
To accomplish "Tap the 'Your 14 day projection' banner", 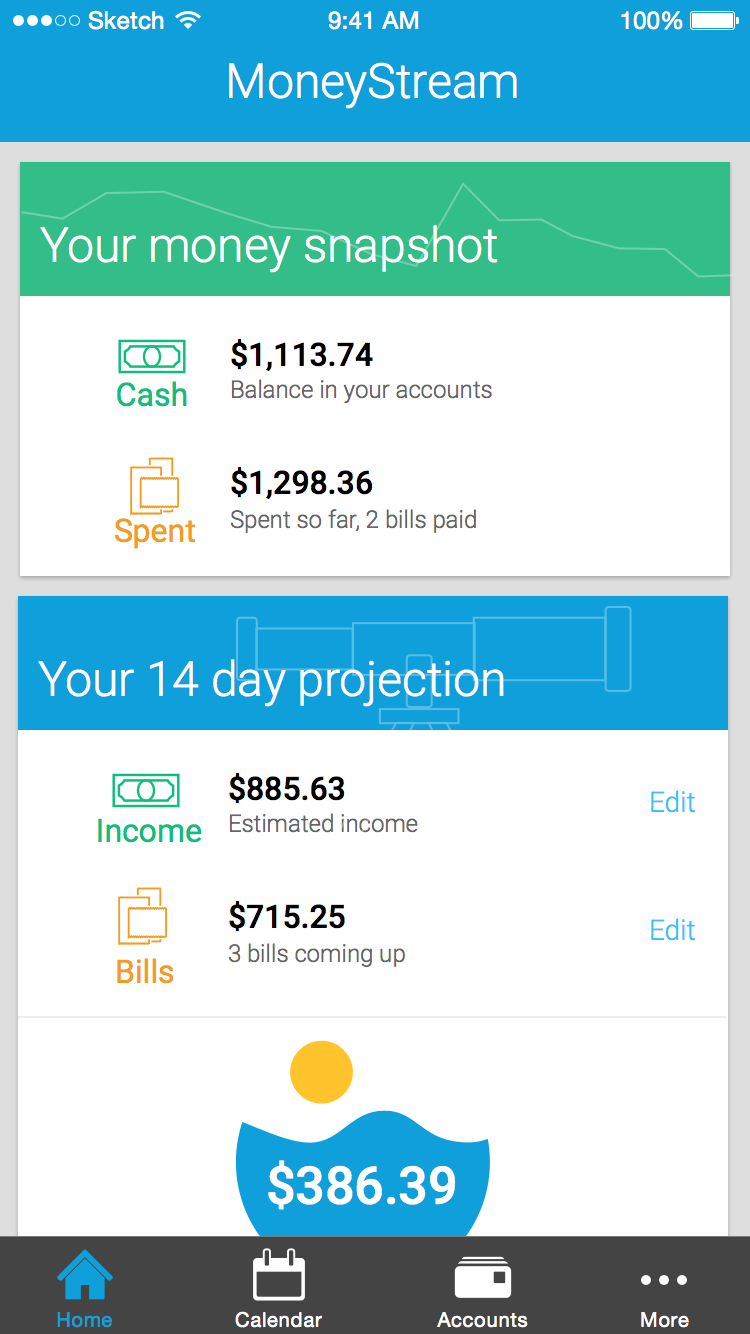I will (x=372, y=664).
